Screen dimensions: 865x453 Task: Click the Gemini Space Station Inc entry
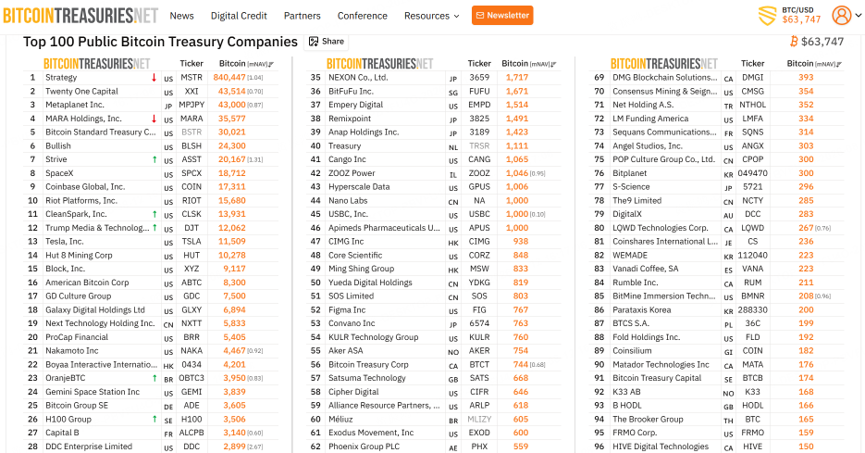point(92,392)
